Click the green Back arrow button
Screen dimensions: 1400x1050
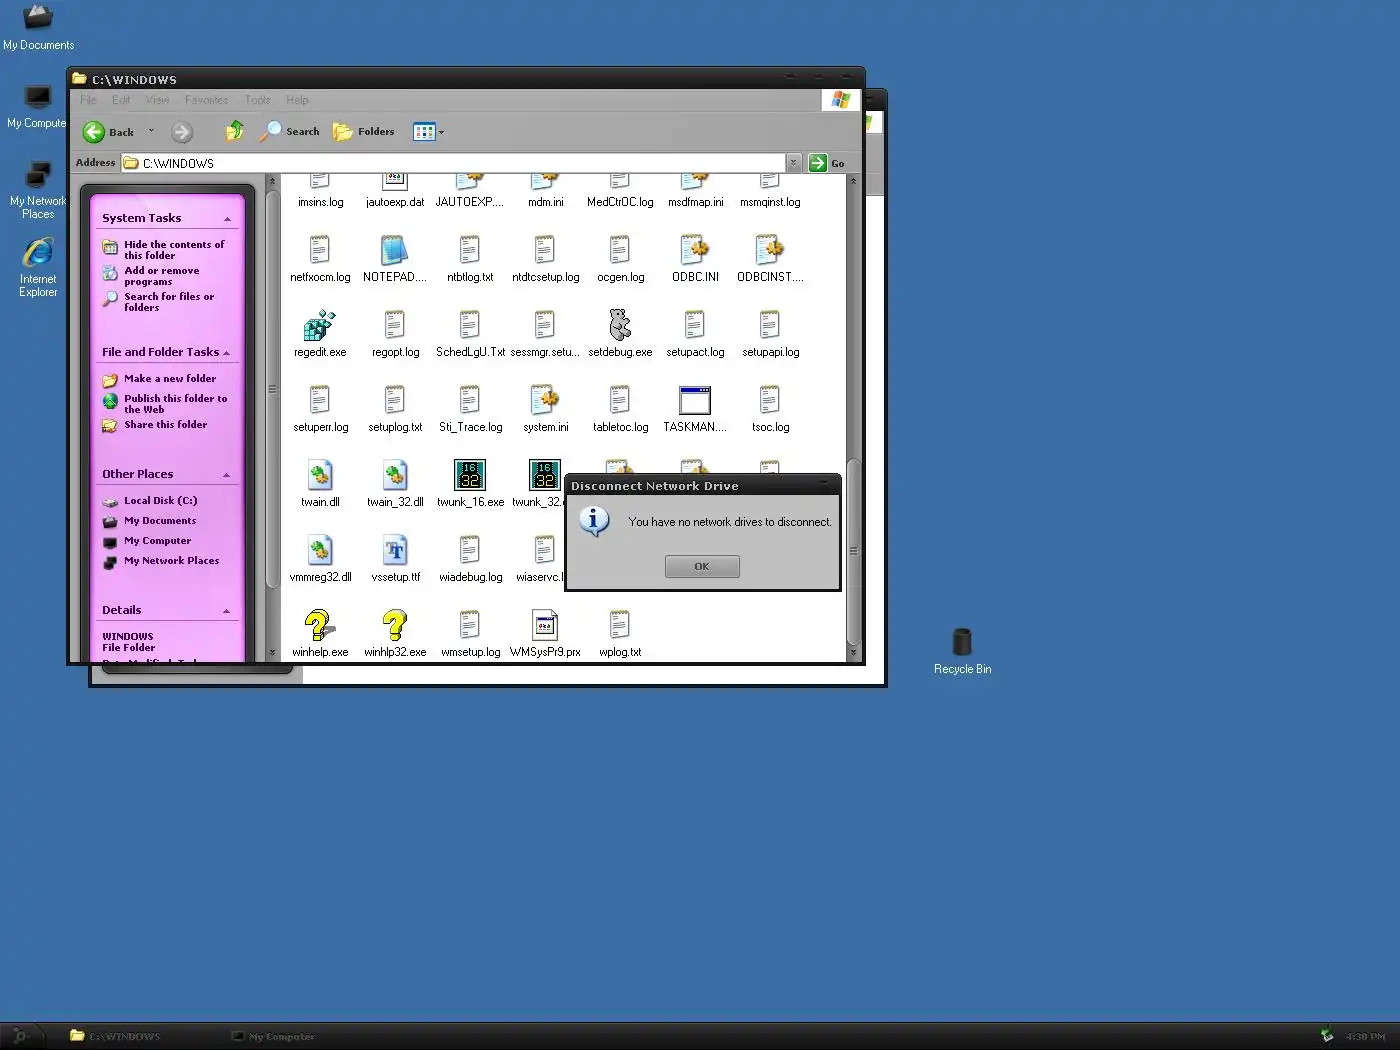94,132
